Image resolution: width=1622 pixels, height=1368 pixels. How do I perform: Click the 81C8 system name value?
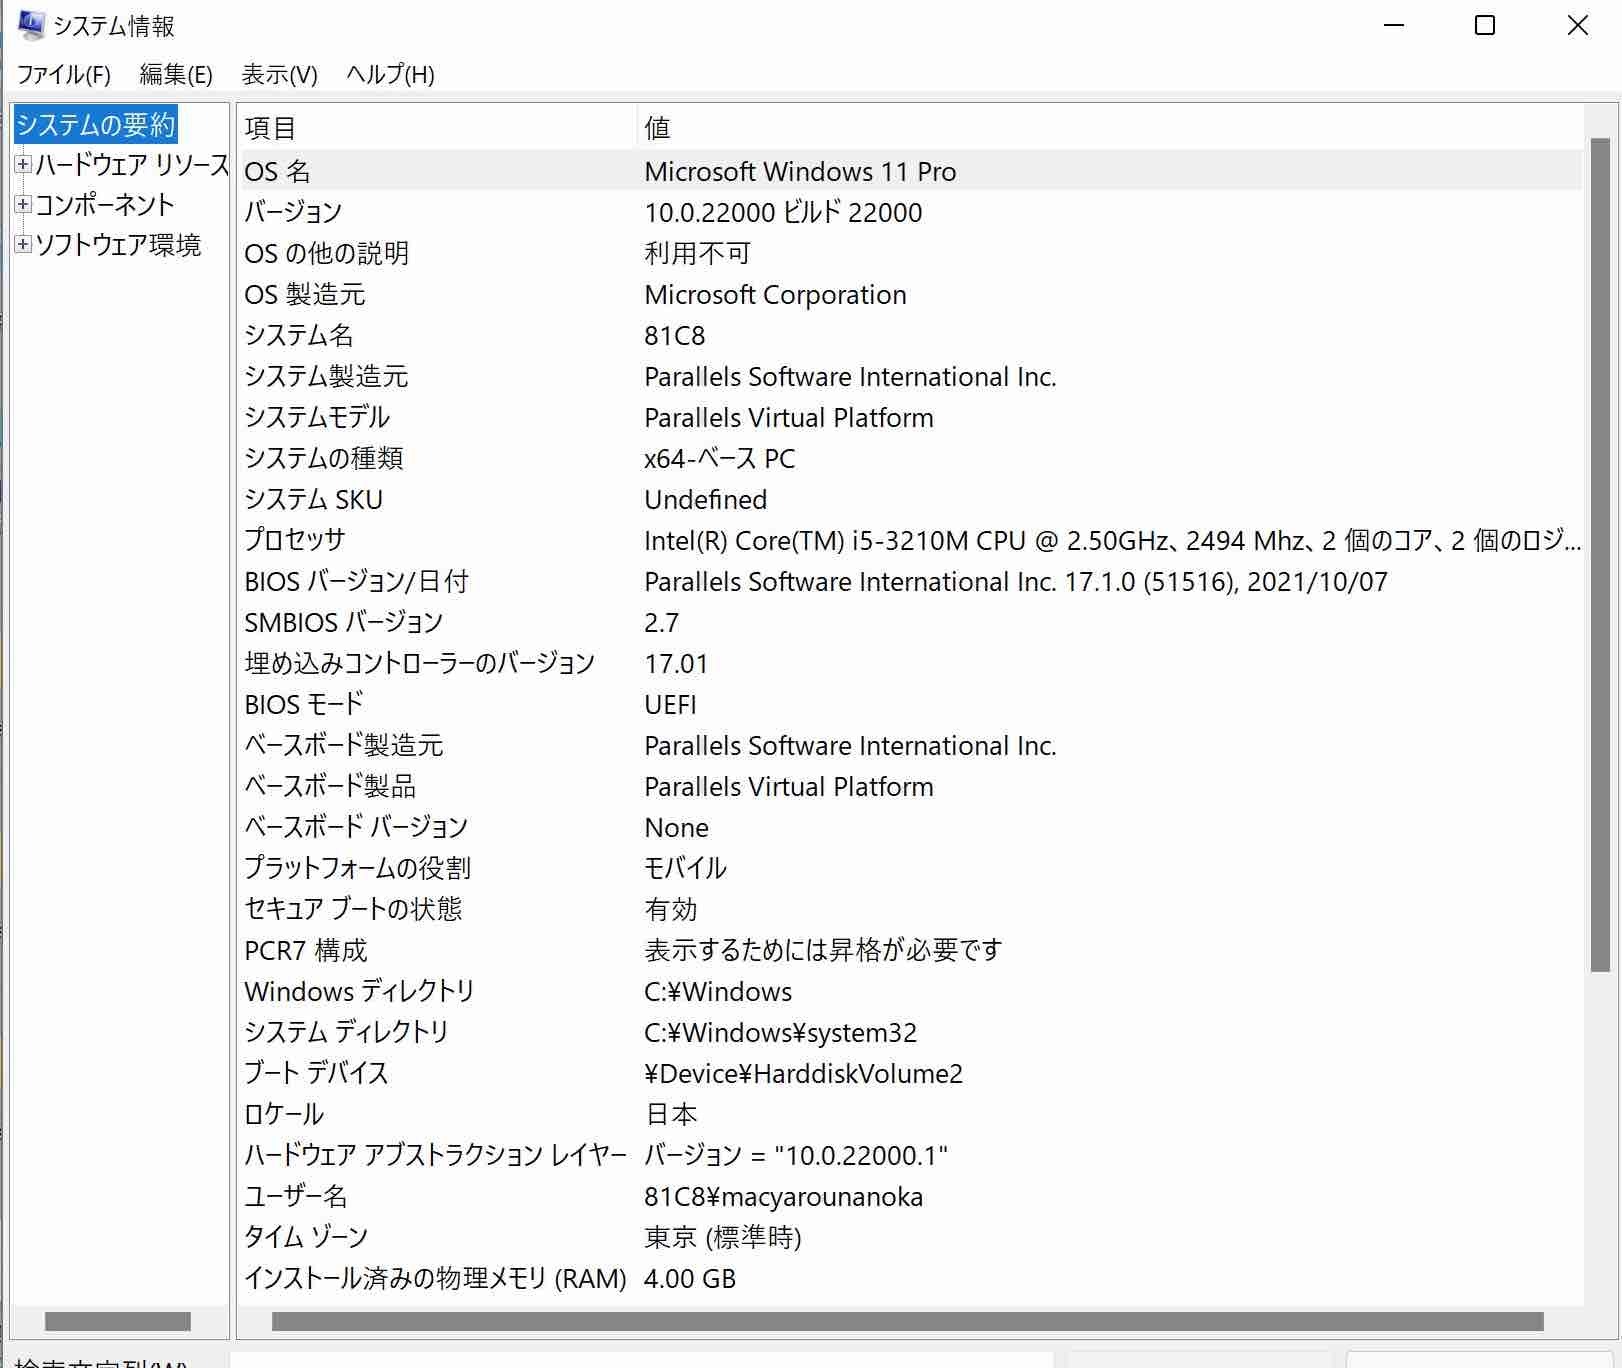[x=674, y=335]
